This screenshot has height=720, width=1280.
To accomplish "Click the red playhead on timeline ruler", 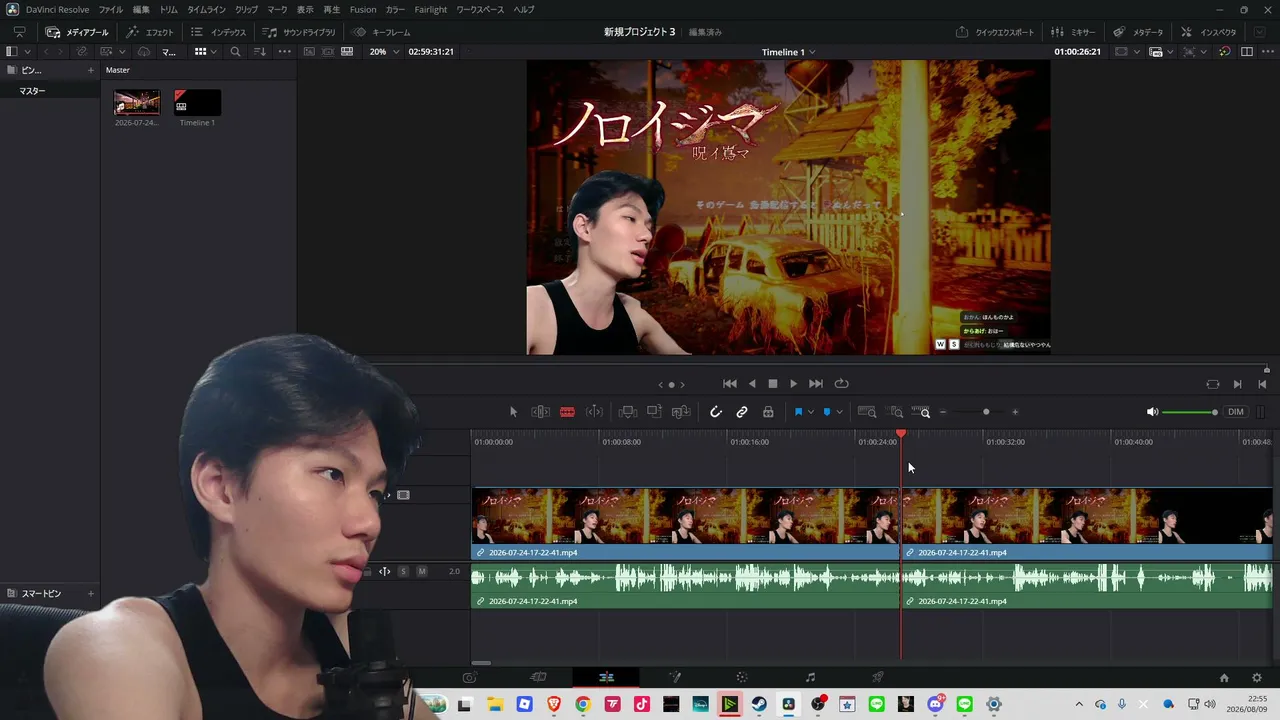I will tap(901, 434).
